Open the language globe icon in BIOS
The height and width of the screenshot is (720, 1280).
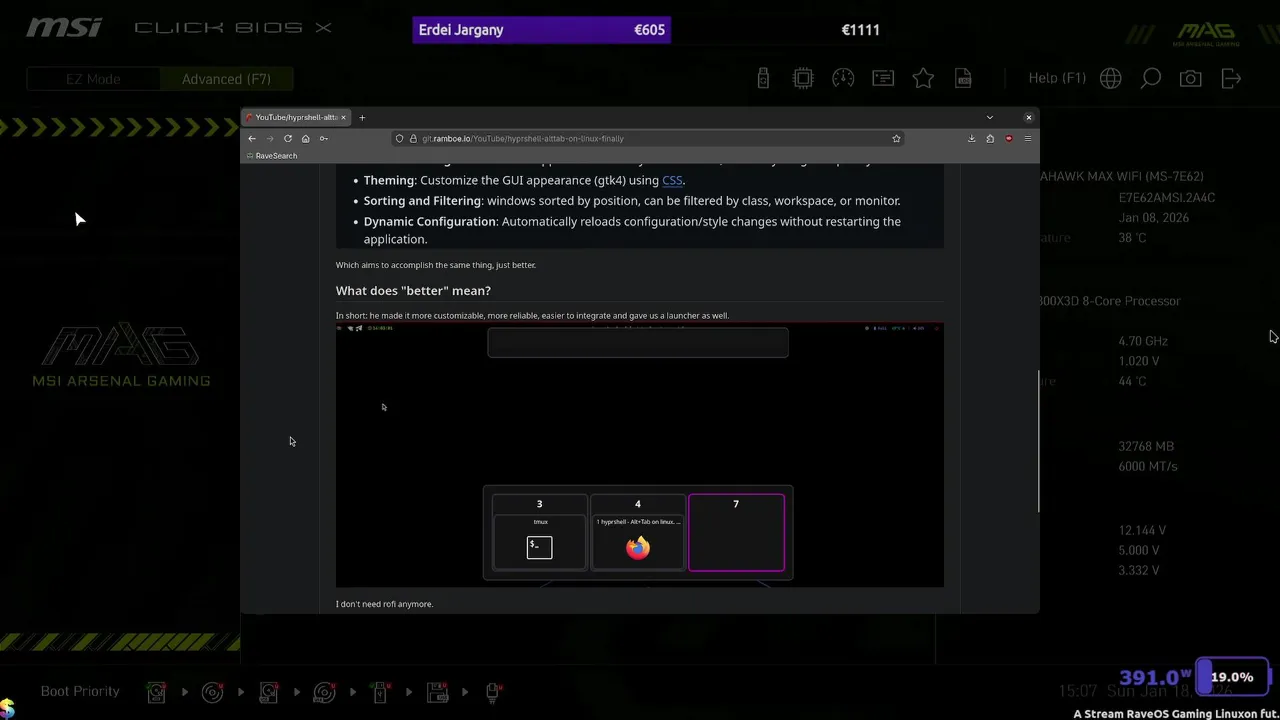coord(1110,78)
